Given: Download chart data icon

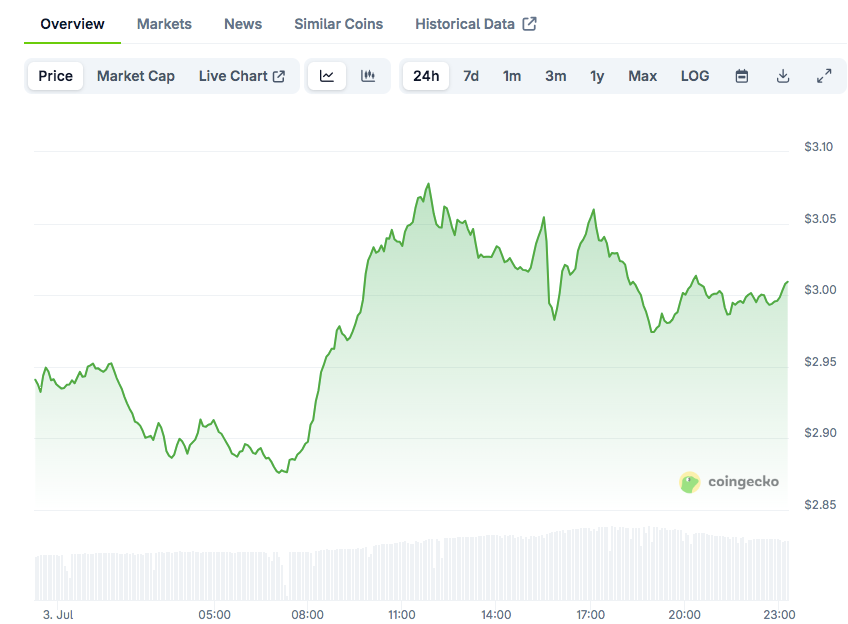Looking at the screenshot, I should 783,76.
